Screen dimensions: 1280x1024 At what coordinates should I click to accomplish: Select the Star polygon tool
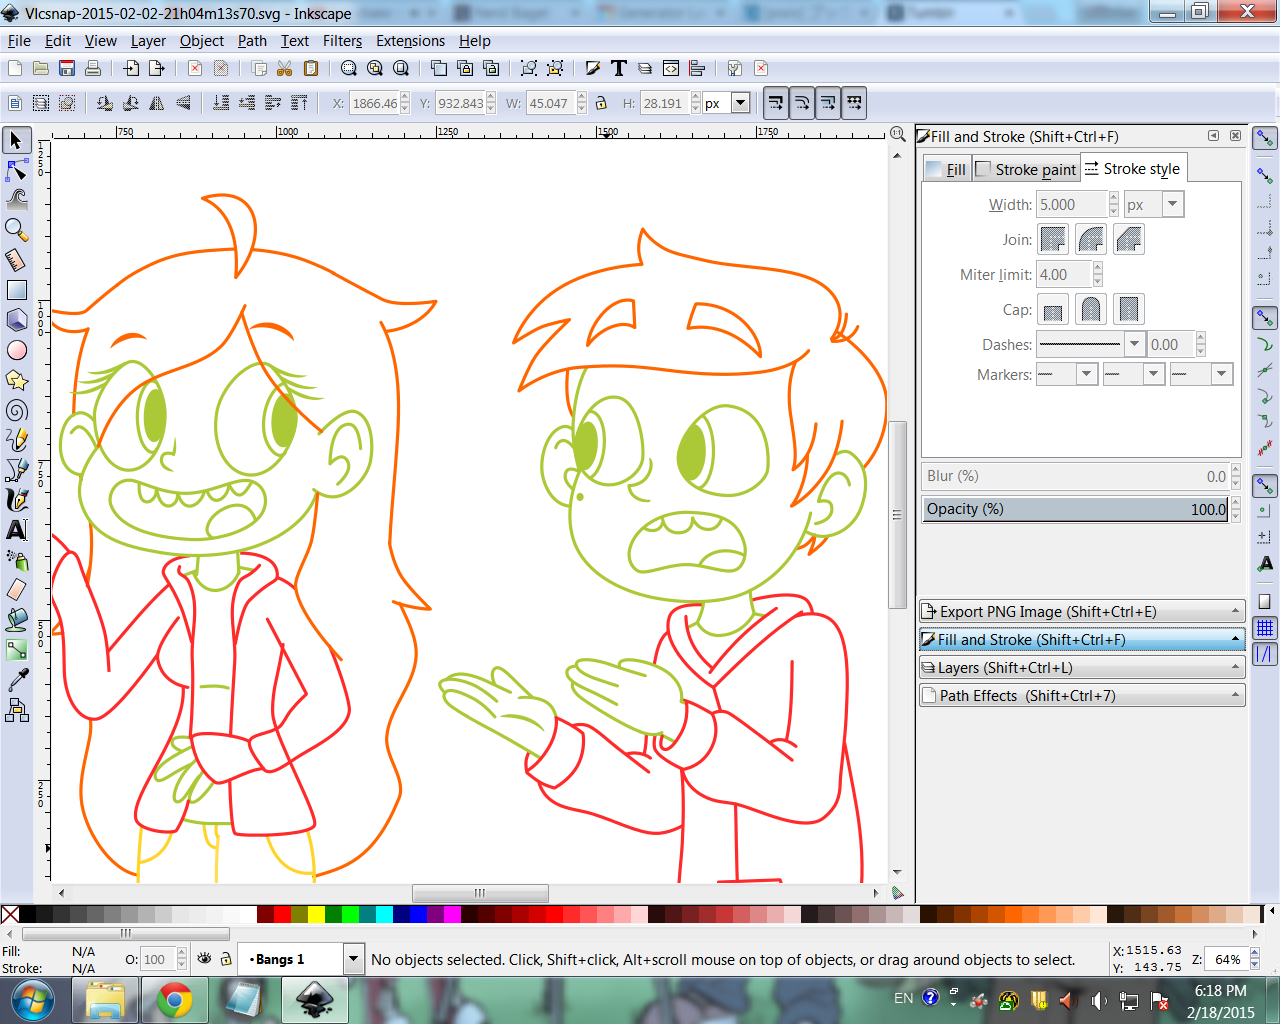pyautogui.click(x=17, y=380)
